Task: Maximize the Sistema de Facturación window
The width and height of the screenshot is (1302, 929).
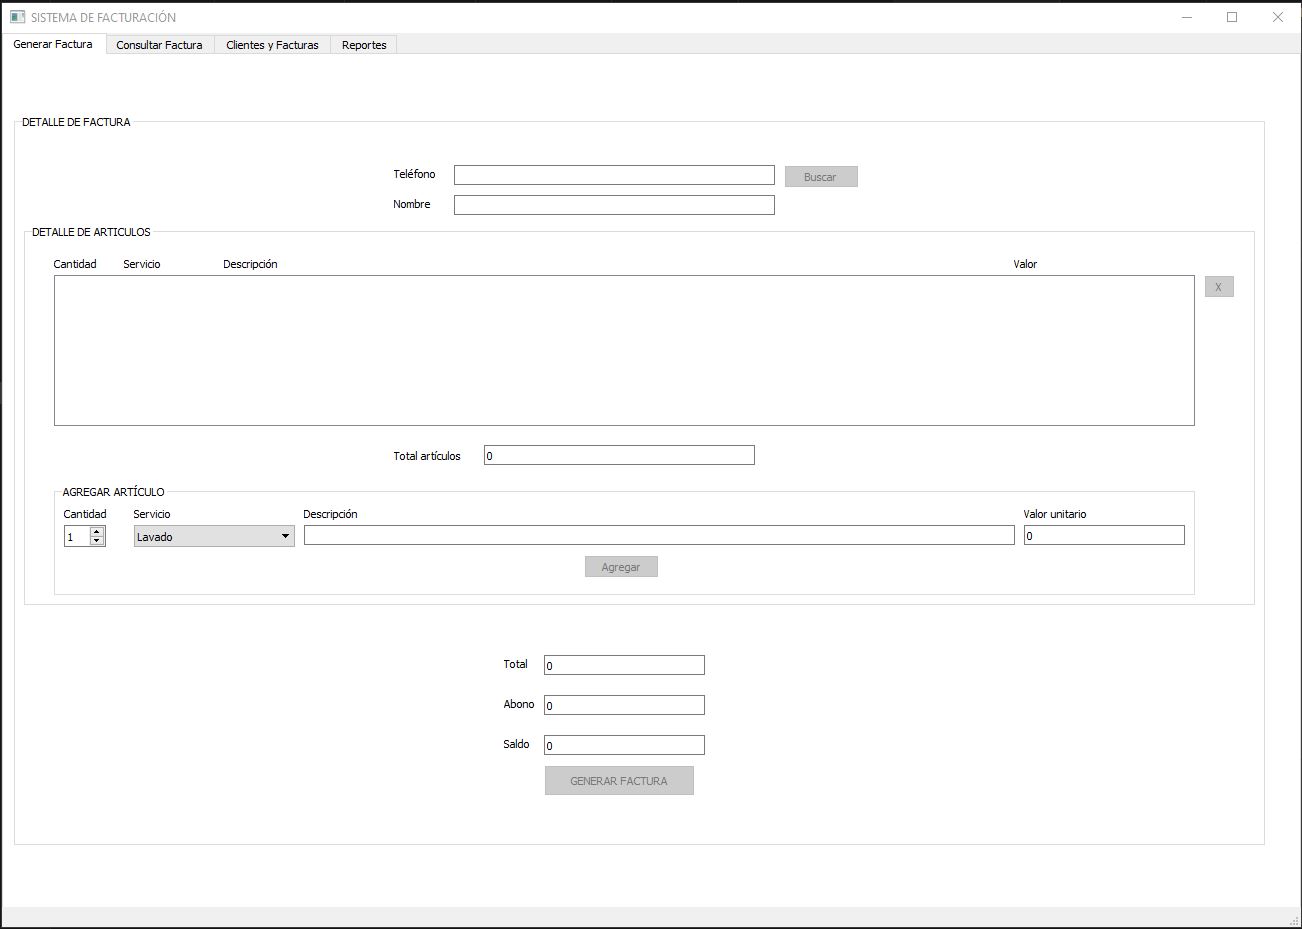Action: pyautogui.click(x=1232, y=17)
